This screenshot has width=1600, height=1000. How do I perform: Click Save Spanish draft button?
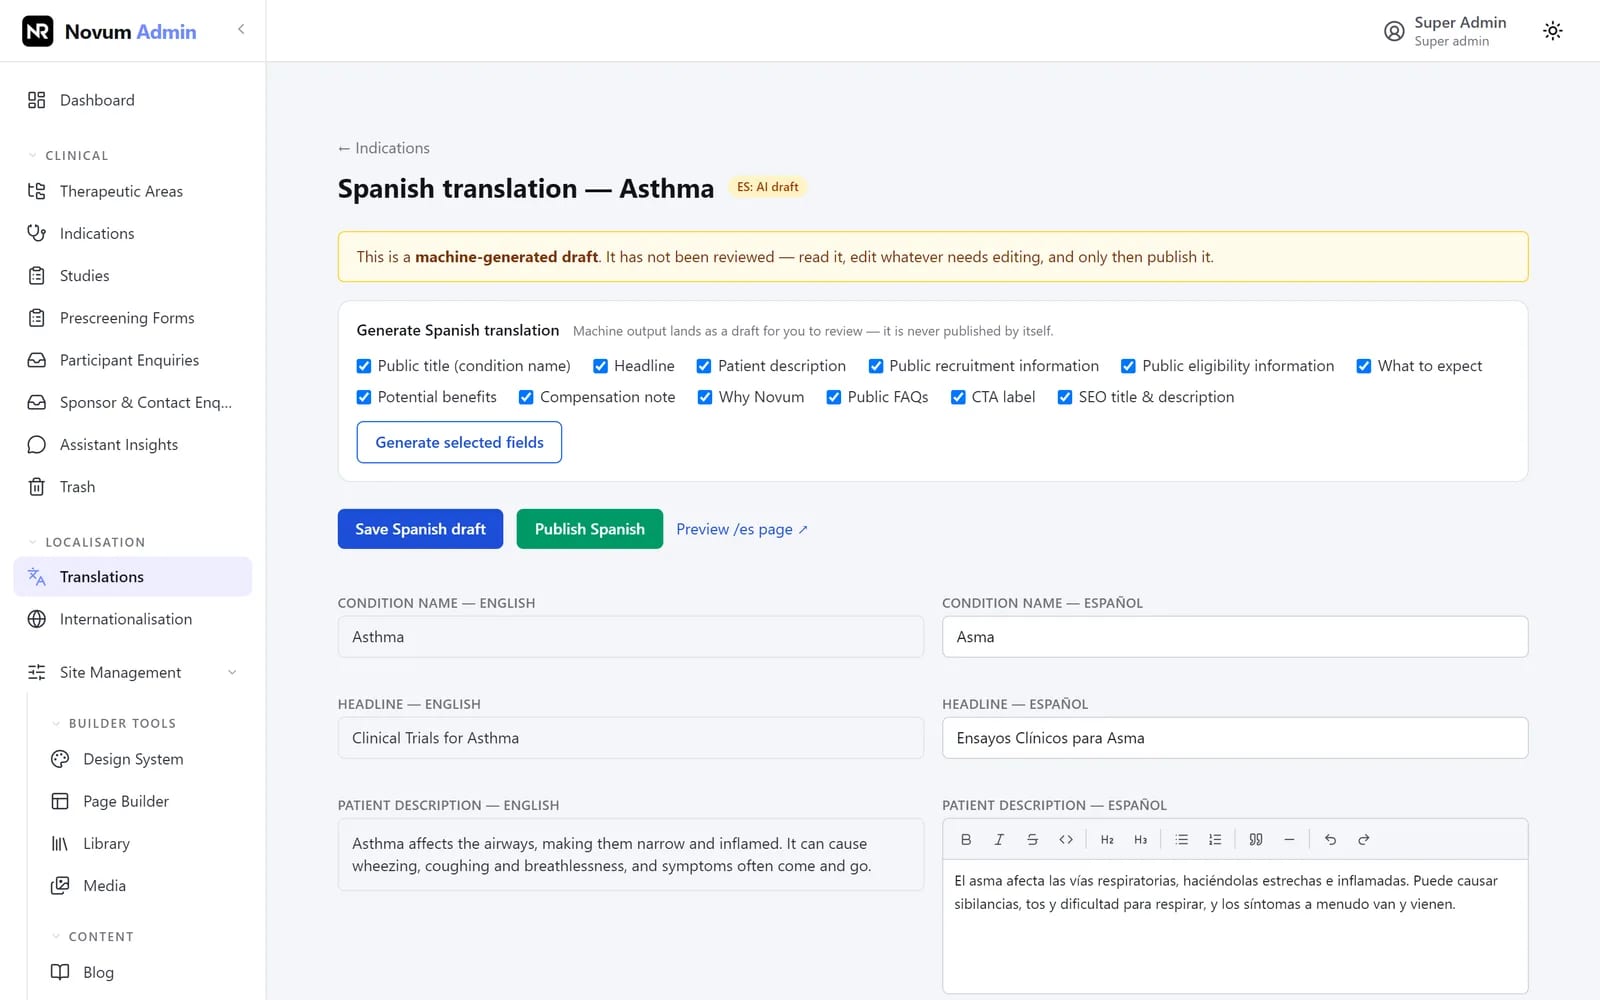click(x=420, y=529)
